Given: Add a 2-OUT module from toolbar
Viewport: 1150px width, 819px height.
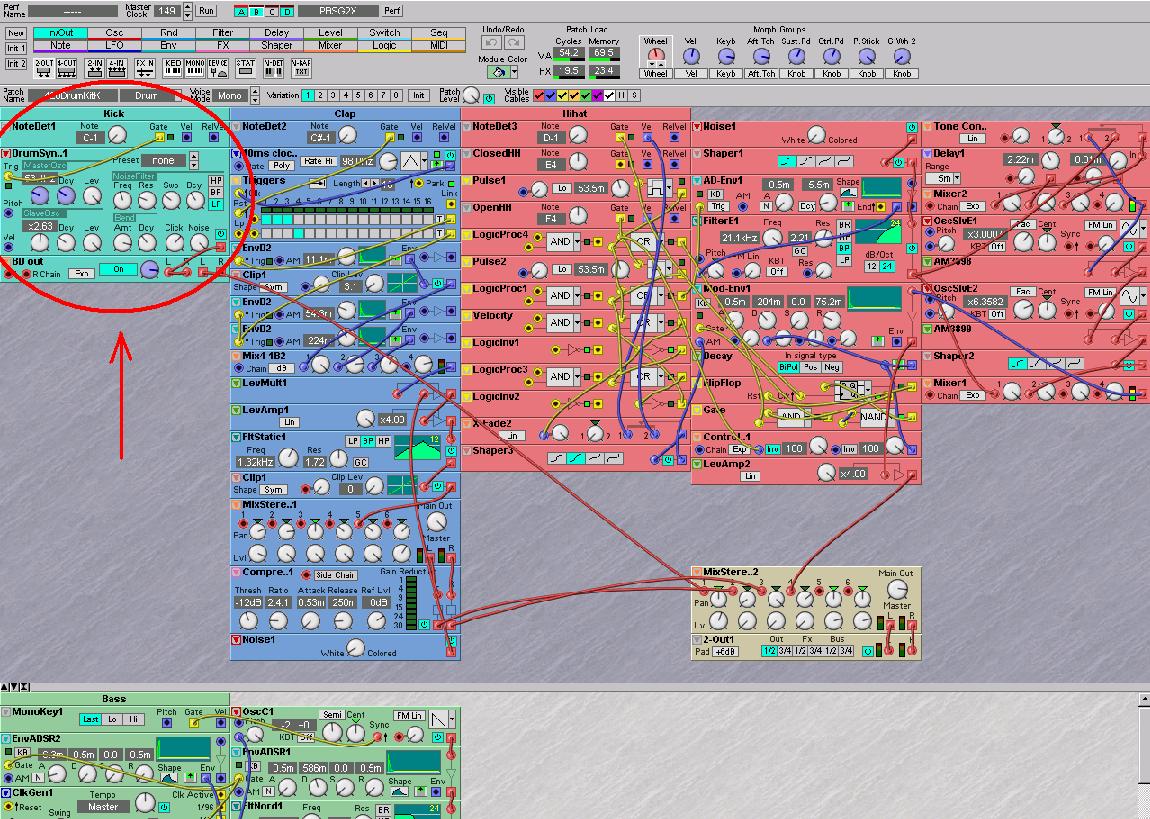Looking at the screenshot, I should point(43,67).
